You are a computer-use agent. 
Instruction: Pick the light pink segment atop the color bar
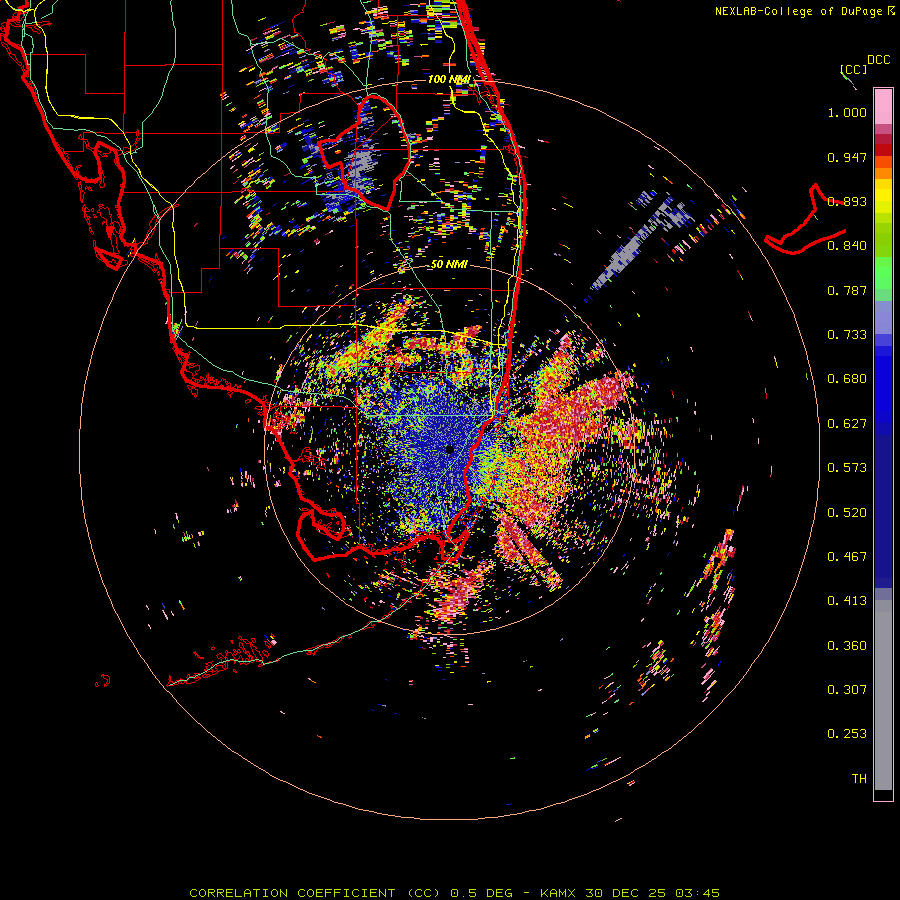point(883,107)
